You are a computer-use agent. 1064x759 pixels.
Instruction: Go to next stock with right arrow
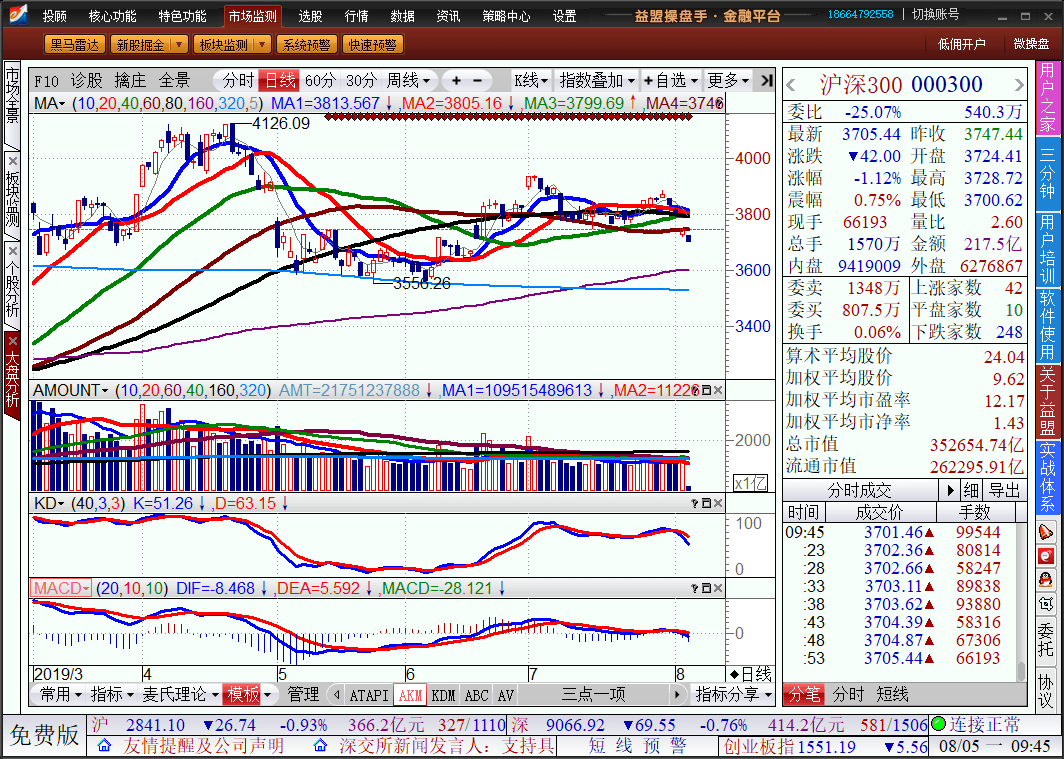tap(1019, 85)
